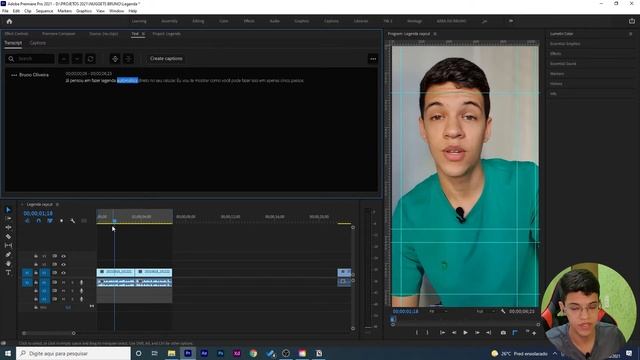Viewport: 640px width, 360px height.
Task: Step back one frame in Program monitor
Action: (454, 333)
